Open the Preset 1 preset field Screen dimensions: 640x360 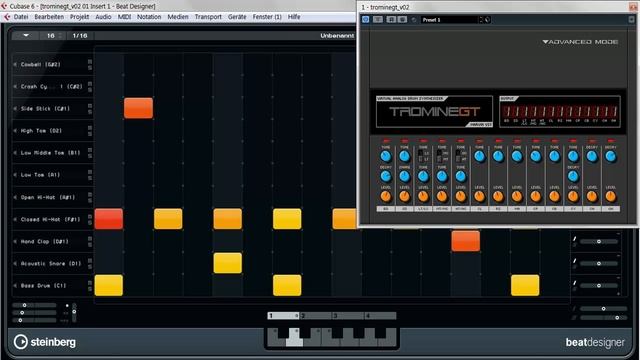click(449, 20)
